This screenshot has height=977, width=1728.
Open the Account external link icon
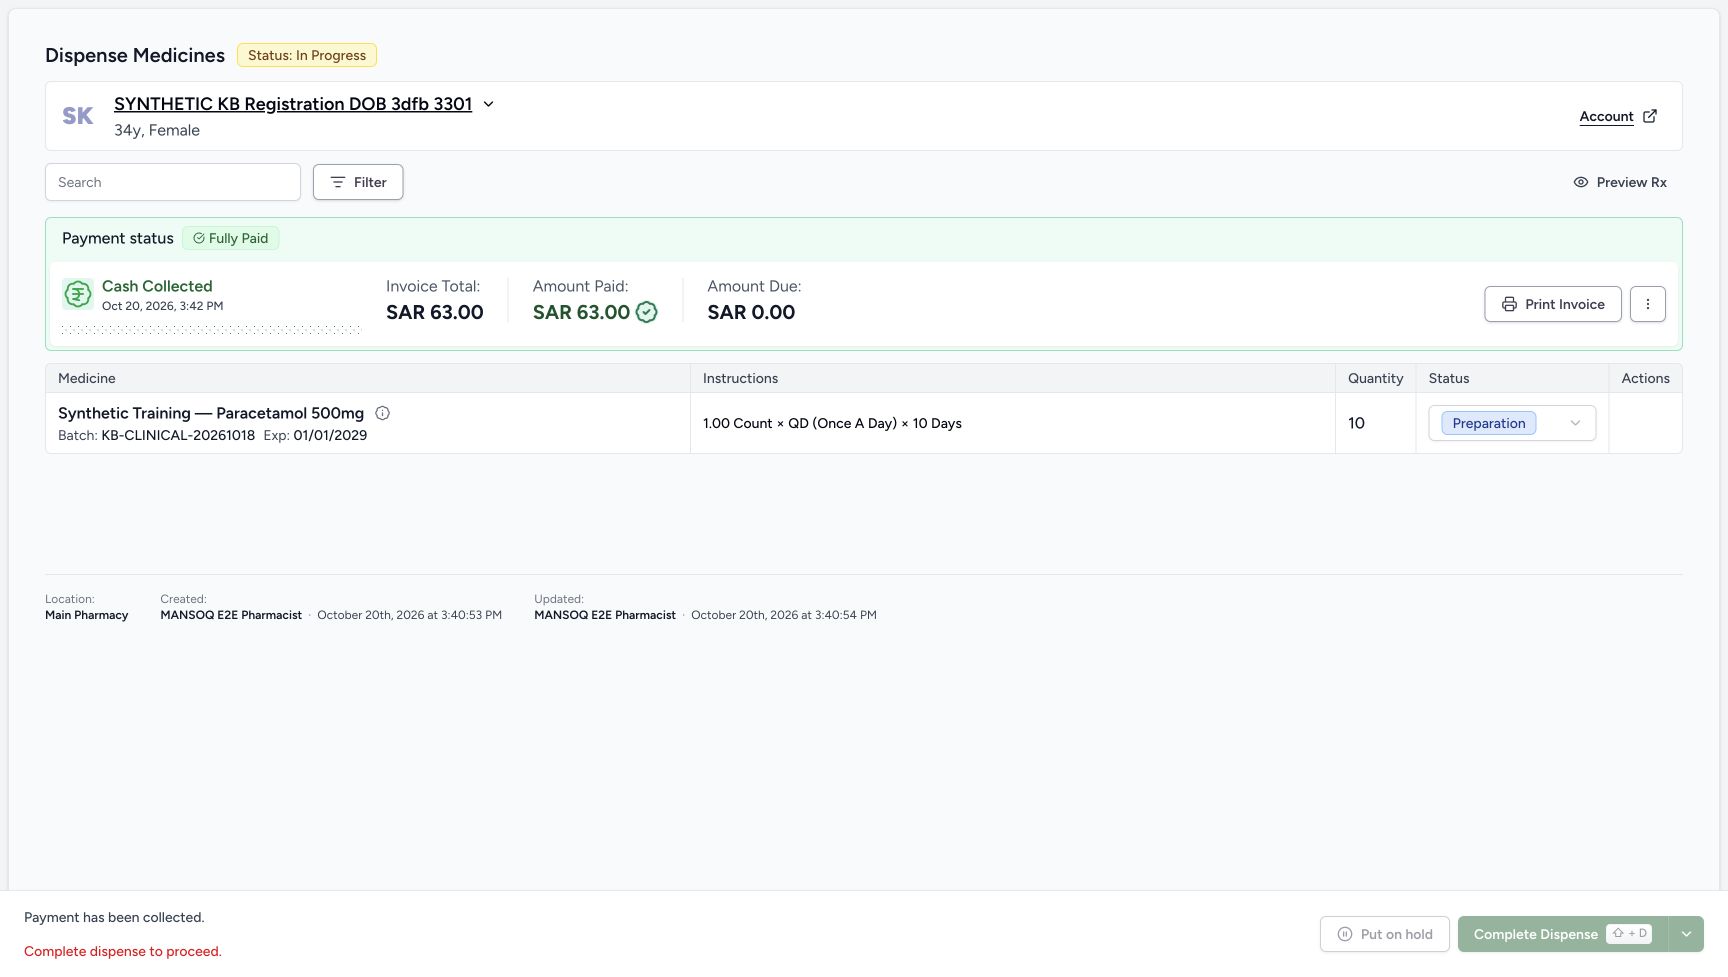tap(1650, 116)
